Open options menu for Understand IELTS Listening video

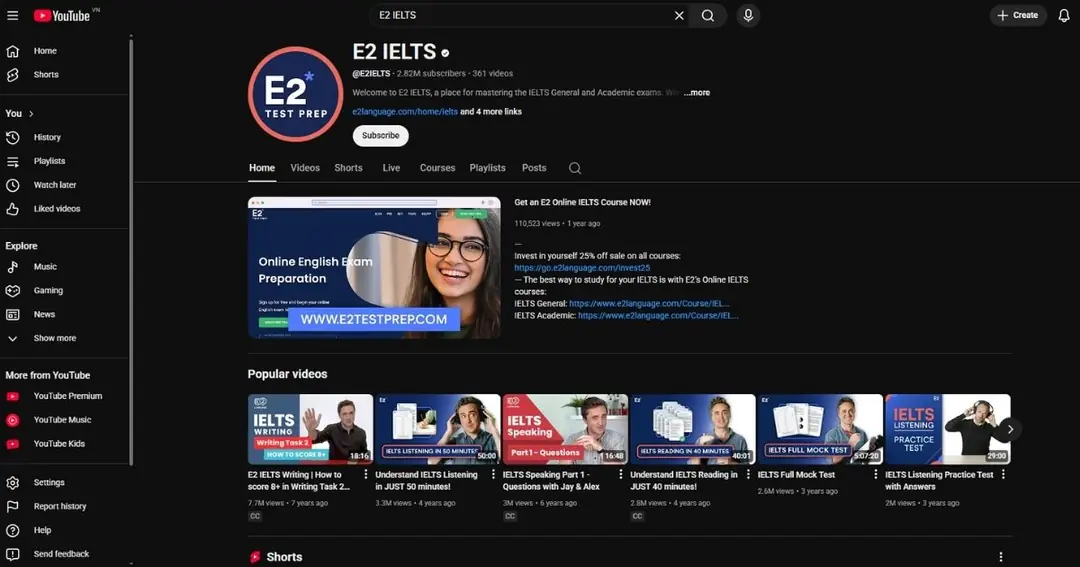(x=493, y=475)
